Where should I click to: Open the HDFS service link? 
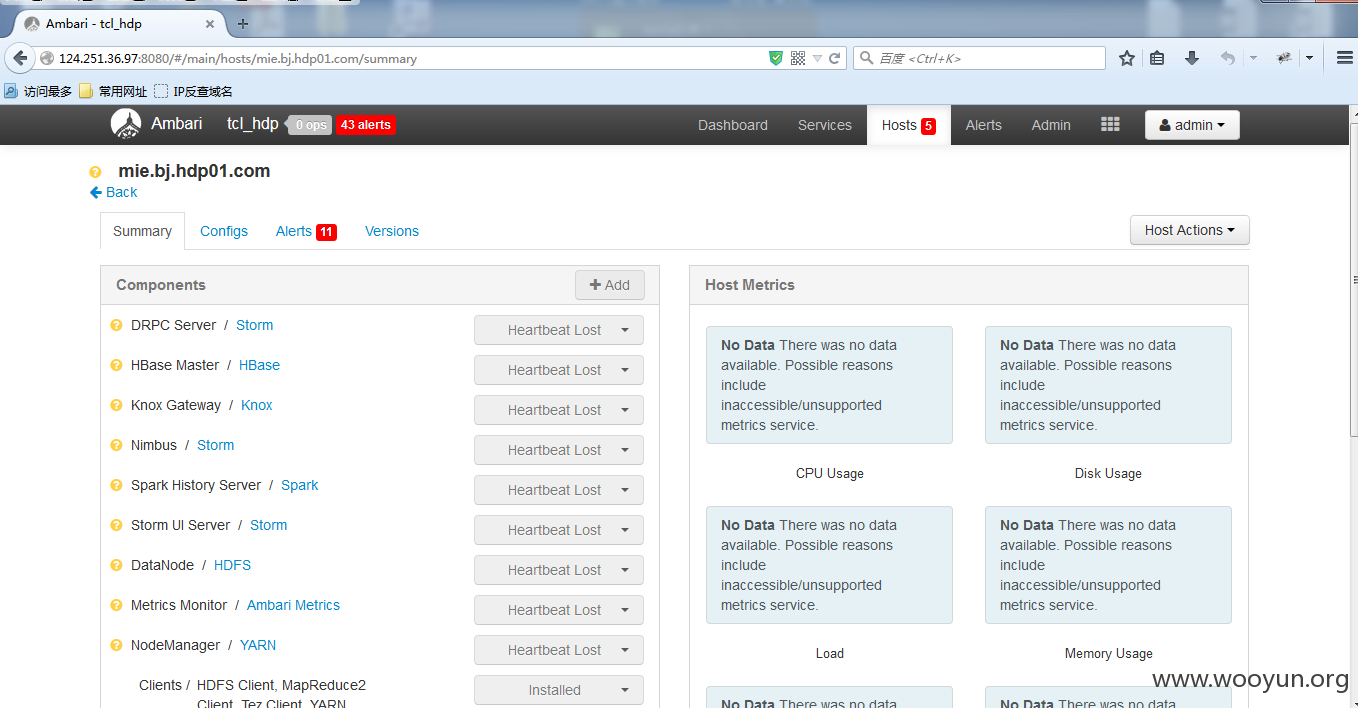coord(232,565)
